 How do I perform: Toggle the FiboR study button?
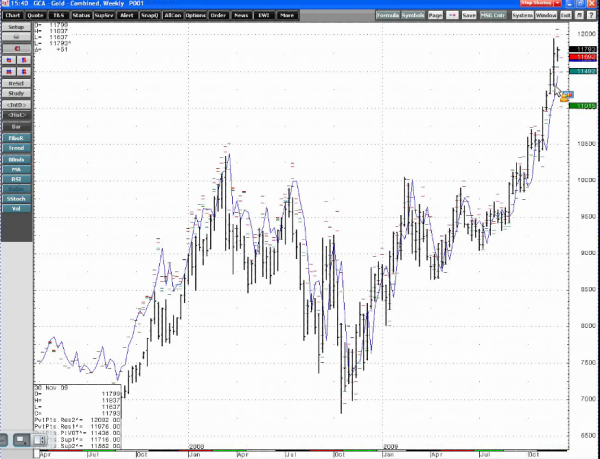pyautogui.click(x=17, y=137)
